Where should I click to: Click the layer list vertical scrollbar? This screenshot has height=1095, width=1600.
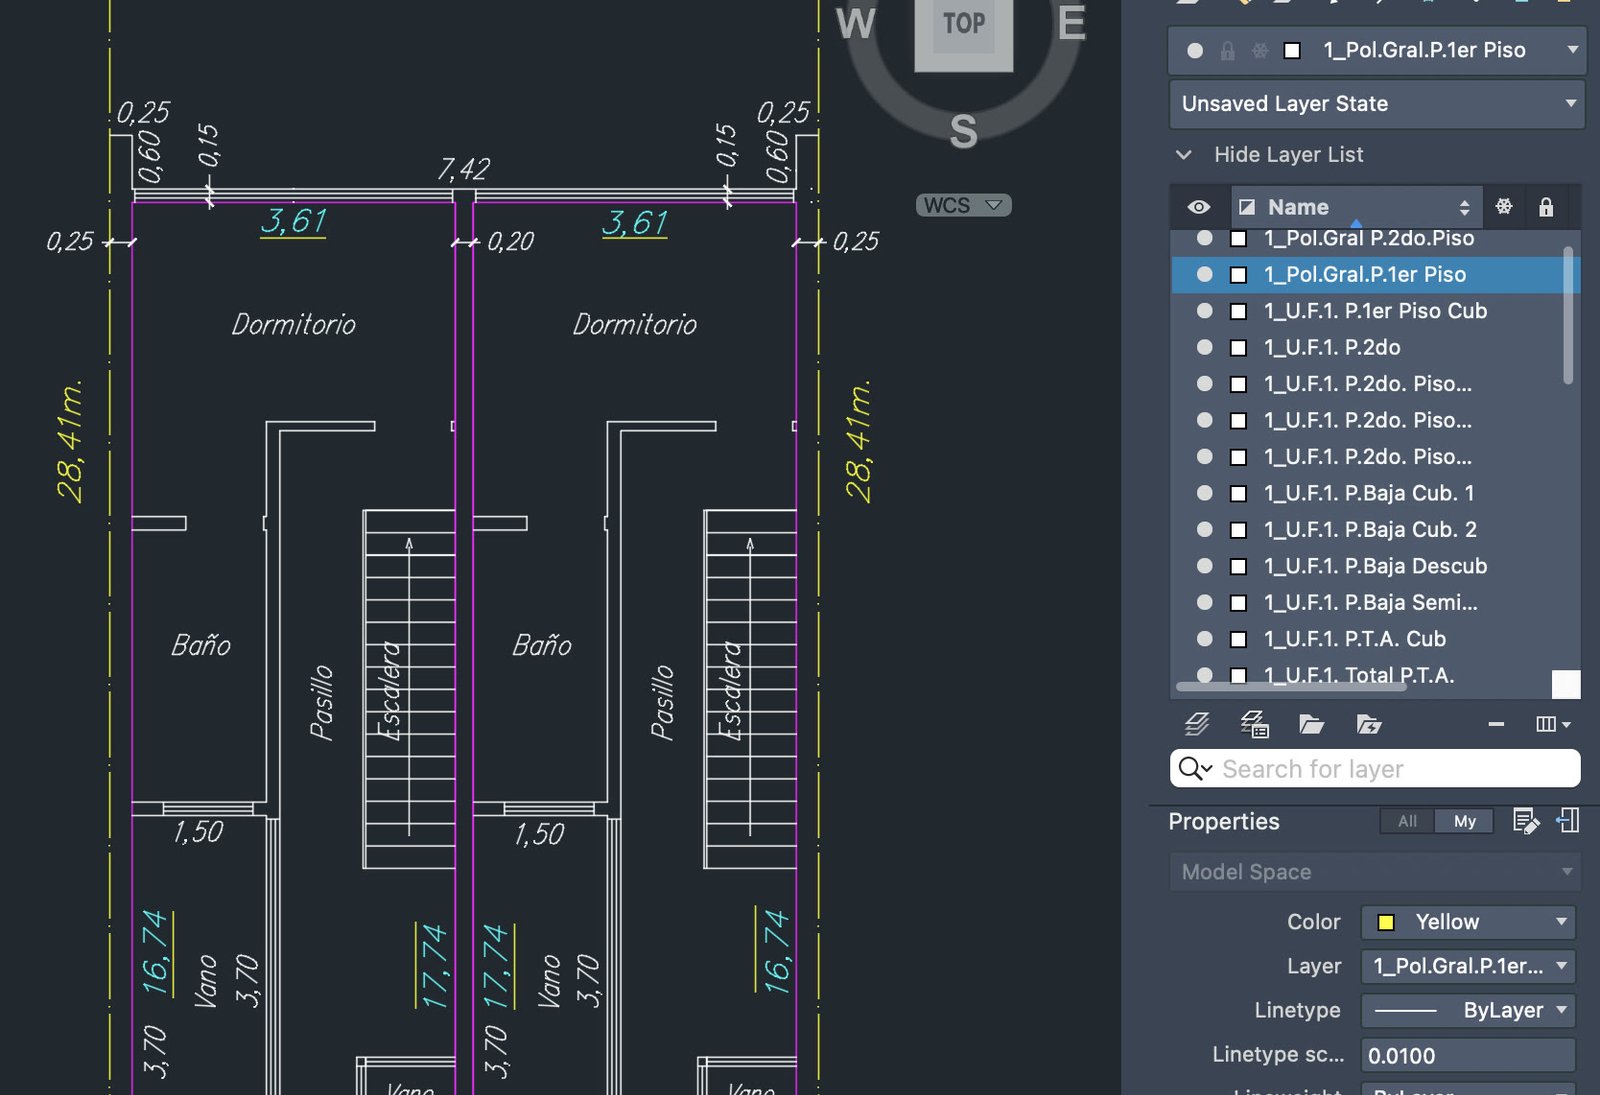(x=1568, y=315)
